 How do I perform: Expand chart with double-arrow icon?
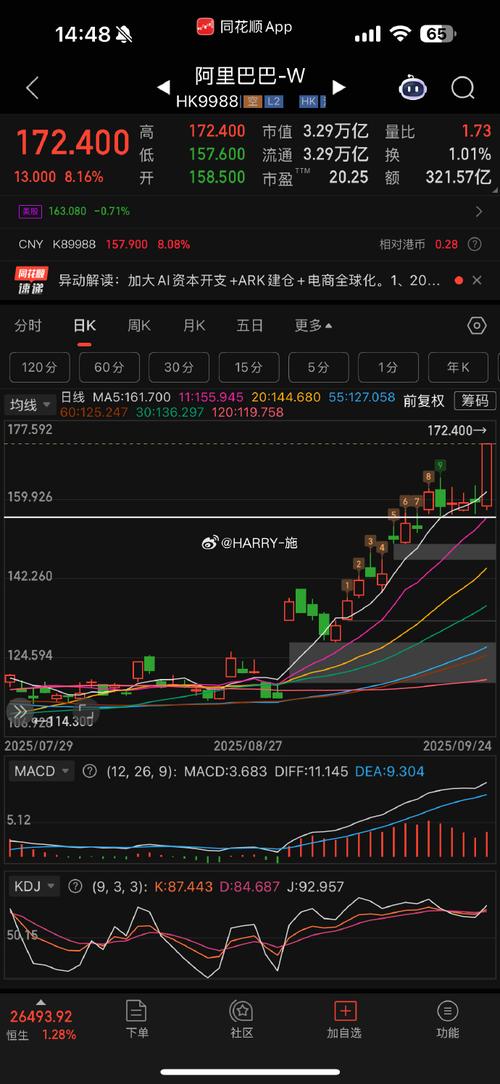20,712
